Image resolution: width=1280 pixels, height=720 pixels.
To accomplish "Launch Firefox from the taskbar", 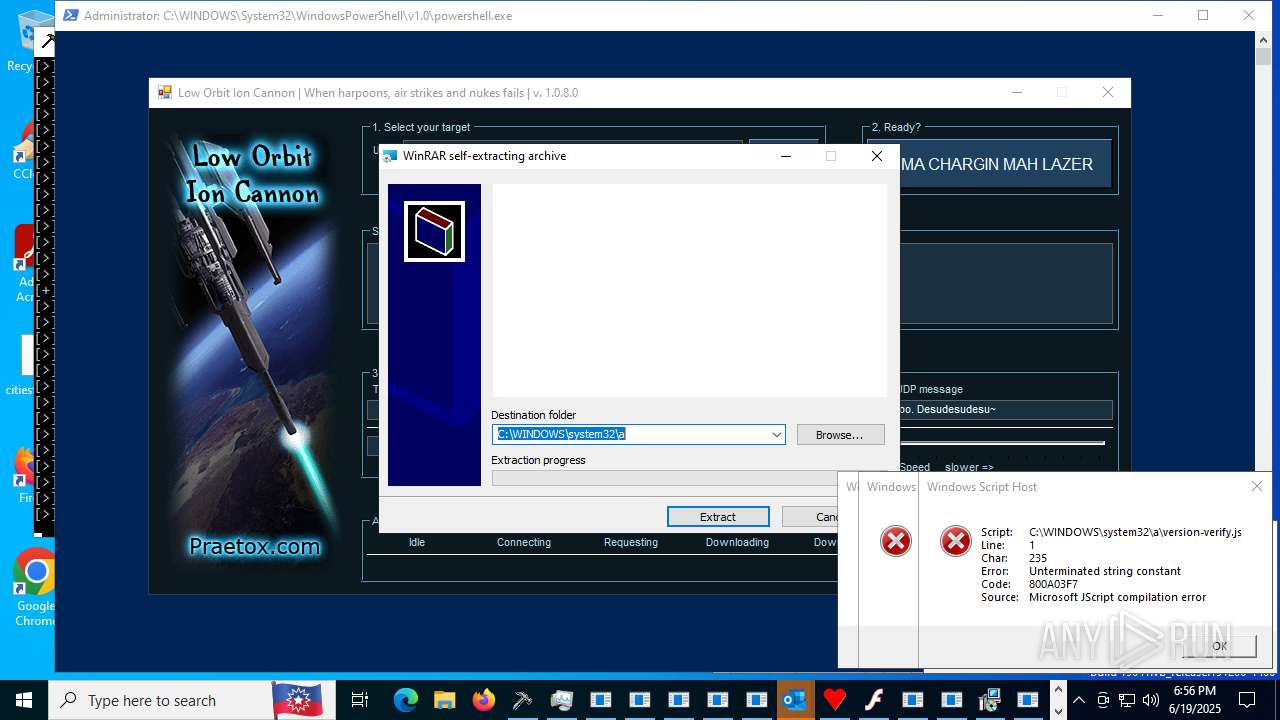I will tap(484, 700).
